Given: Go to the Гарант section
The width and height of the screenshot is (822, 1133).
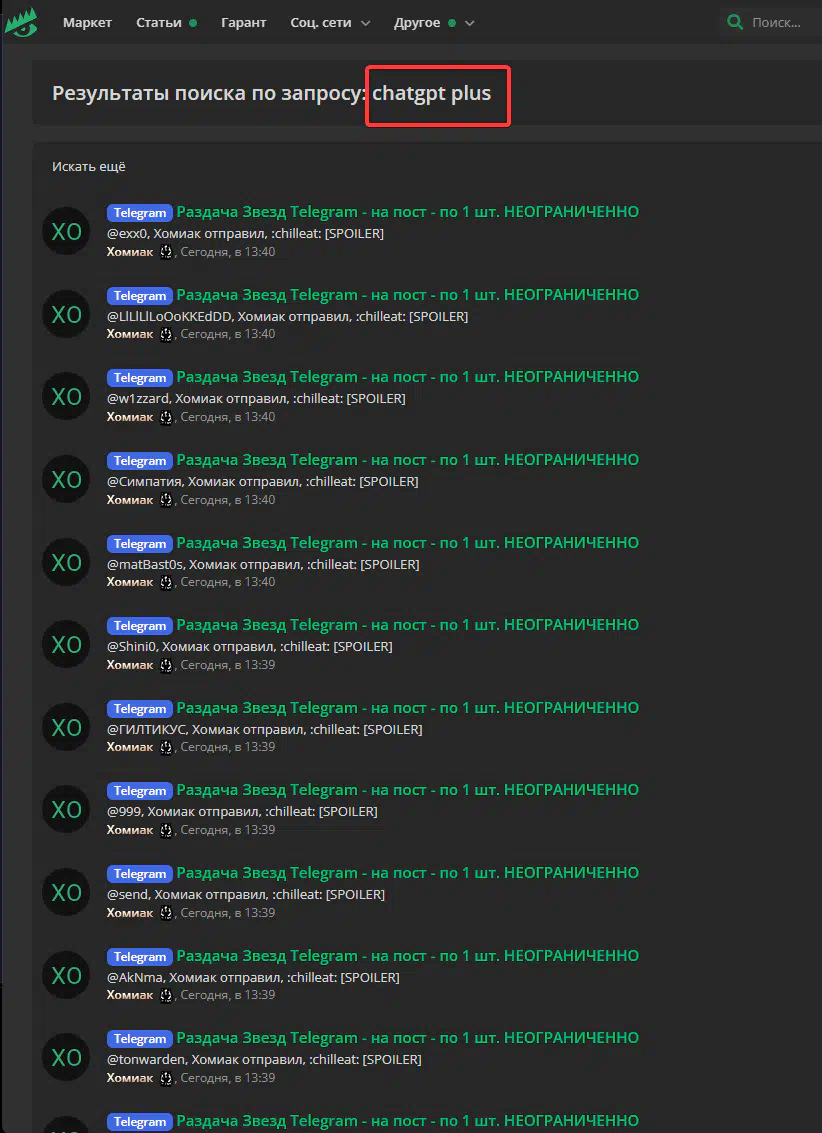Looking at the screenshot, I should [x=243, y=22].
